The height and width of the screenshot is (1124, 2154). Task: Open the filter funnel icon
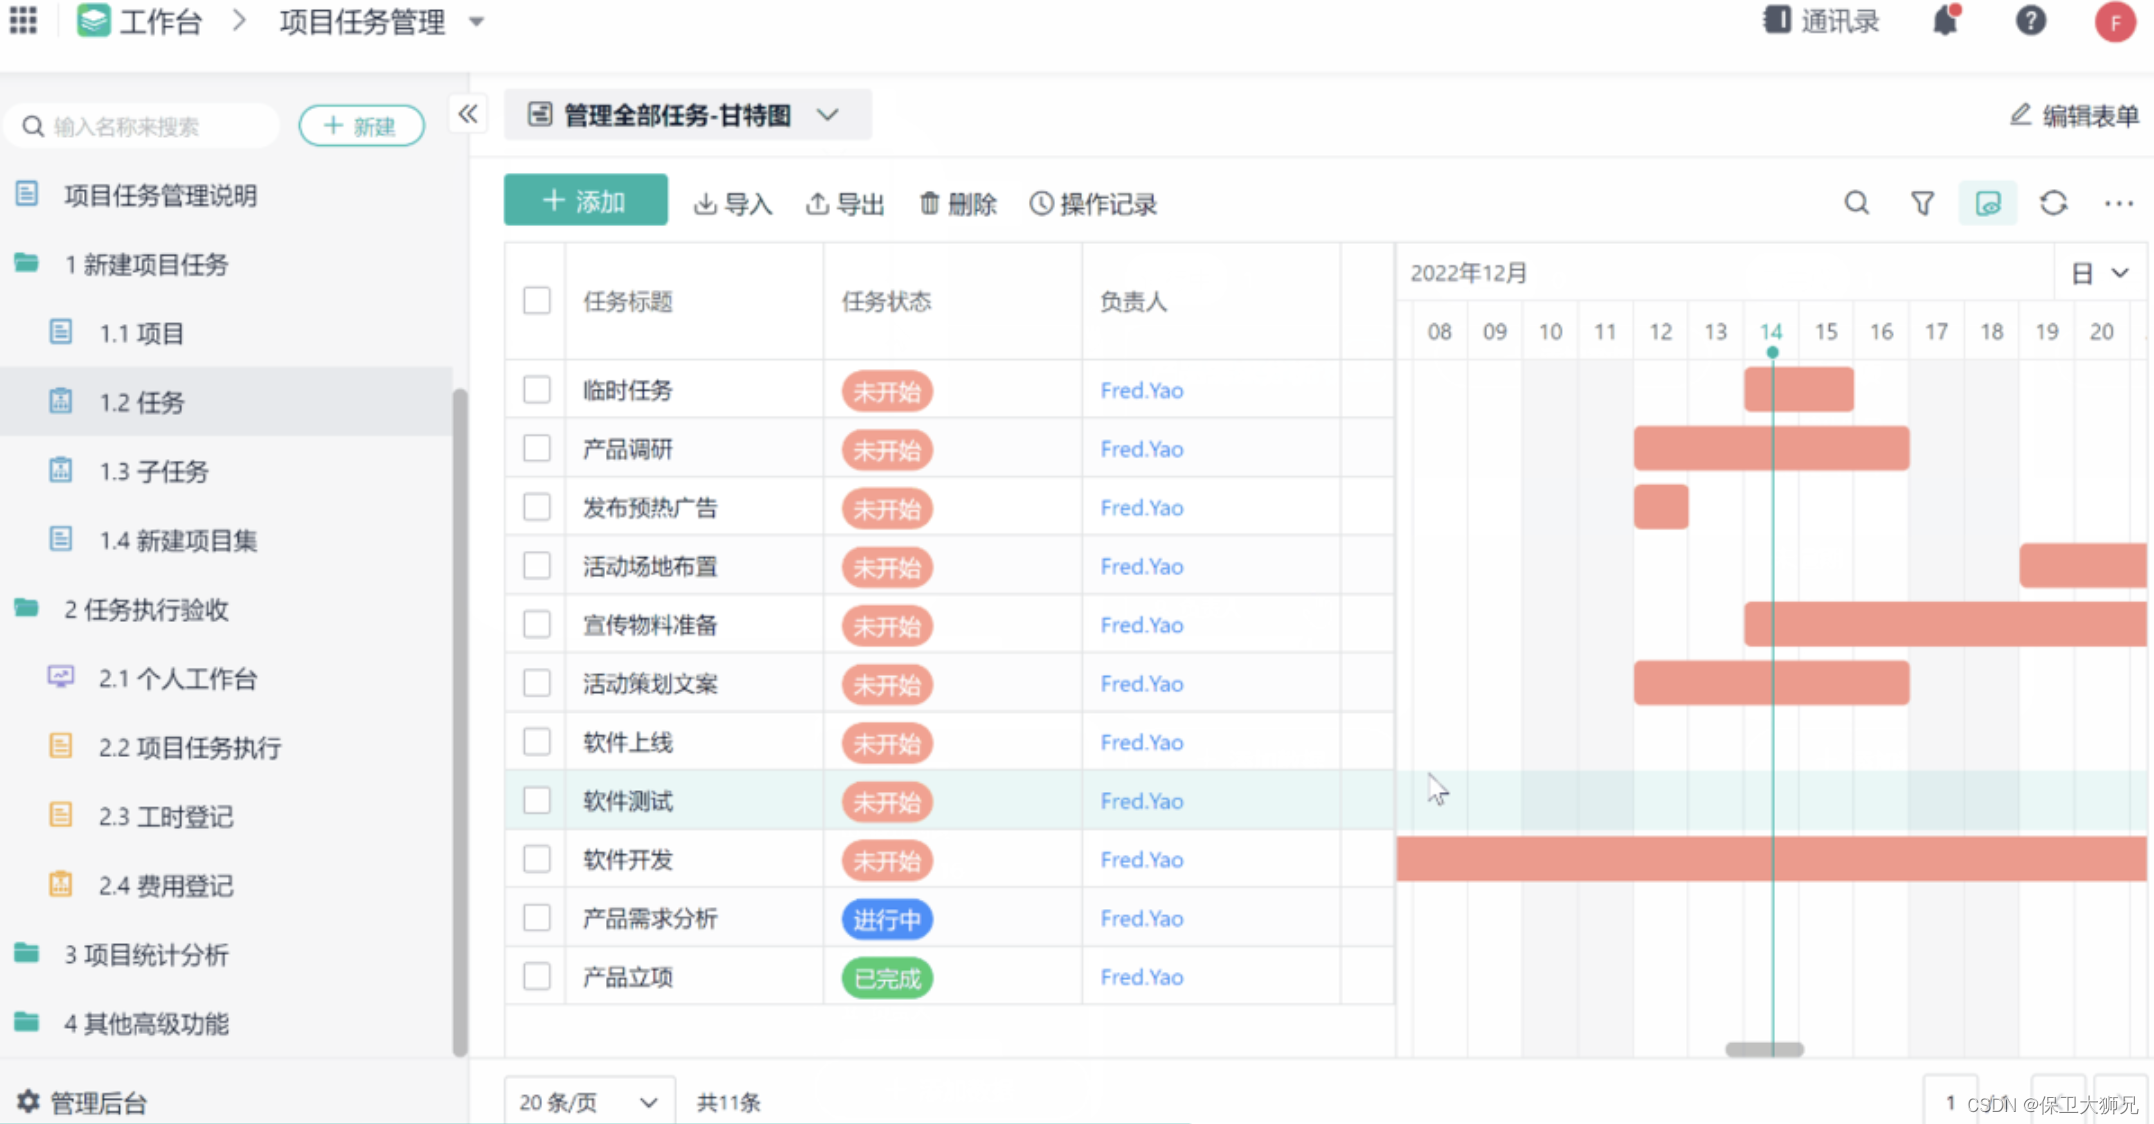pyautogui.click(x=1922, y=203)
